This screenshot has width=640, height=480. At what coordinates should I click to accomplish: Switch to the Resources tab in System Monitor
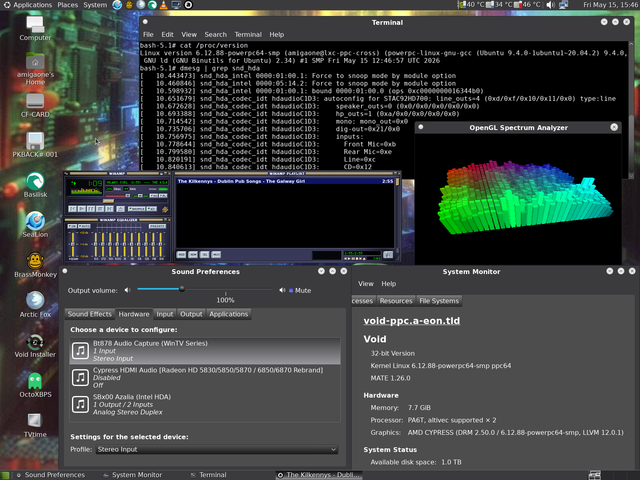[396, 301]
